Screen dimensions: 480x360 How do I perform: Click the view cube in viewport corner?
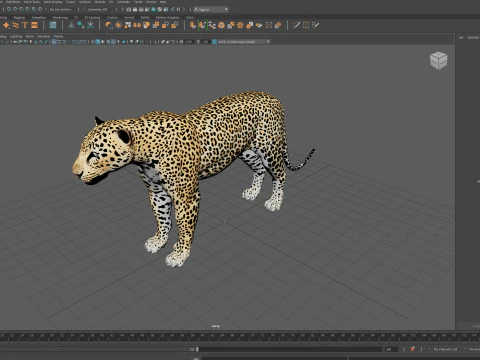click(438, 61)
